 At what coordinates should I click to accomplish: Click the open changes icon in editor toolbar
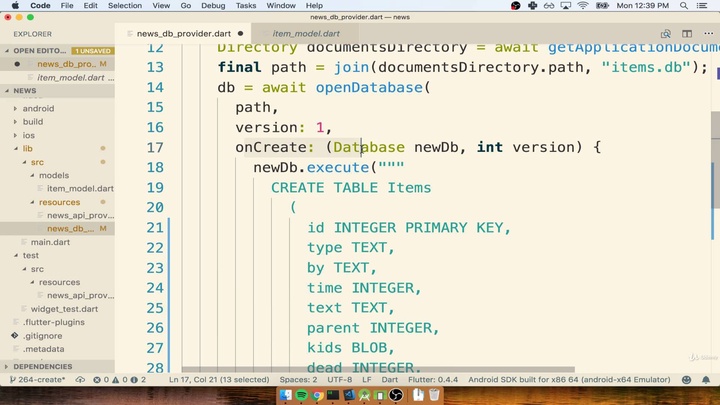(x=666, y=33)
